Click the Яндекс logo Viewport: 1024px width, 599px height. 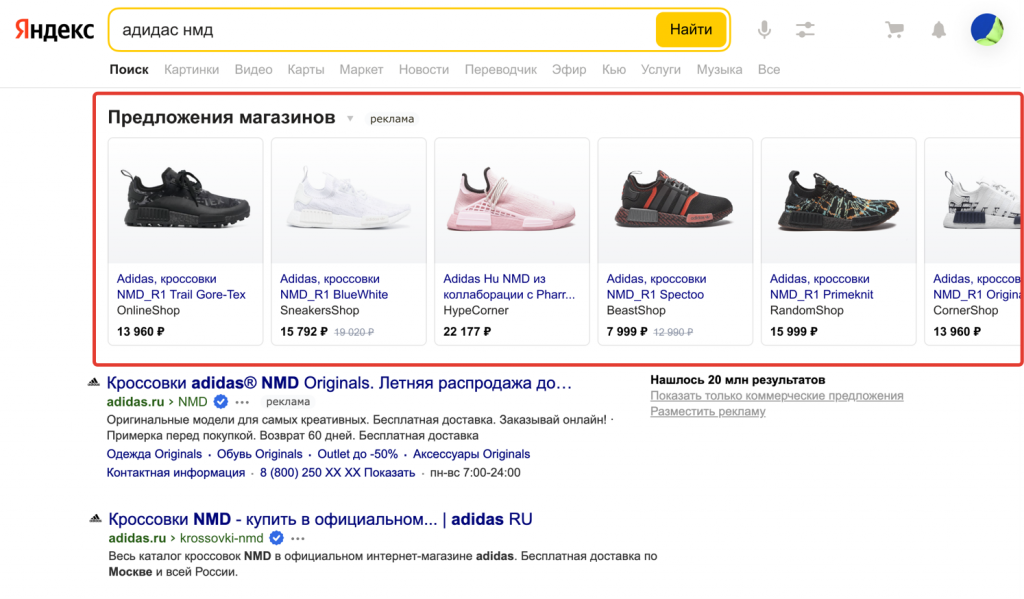coord(54,30)
